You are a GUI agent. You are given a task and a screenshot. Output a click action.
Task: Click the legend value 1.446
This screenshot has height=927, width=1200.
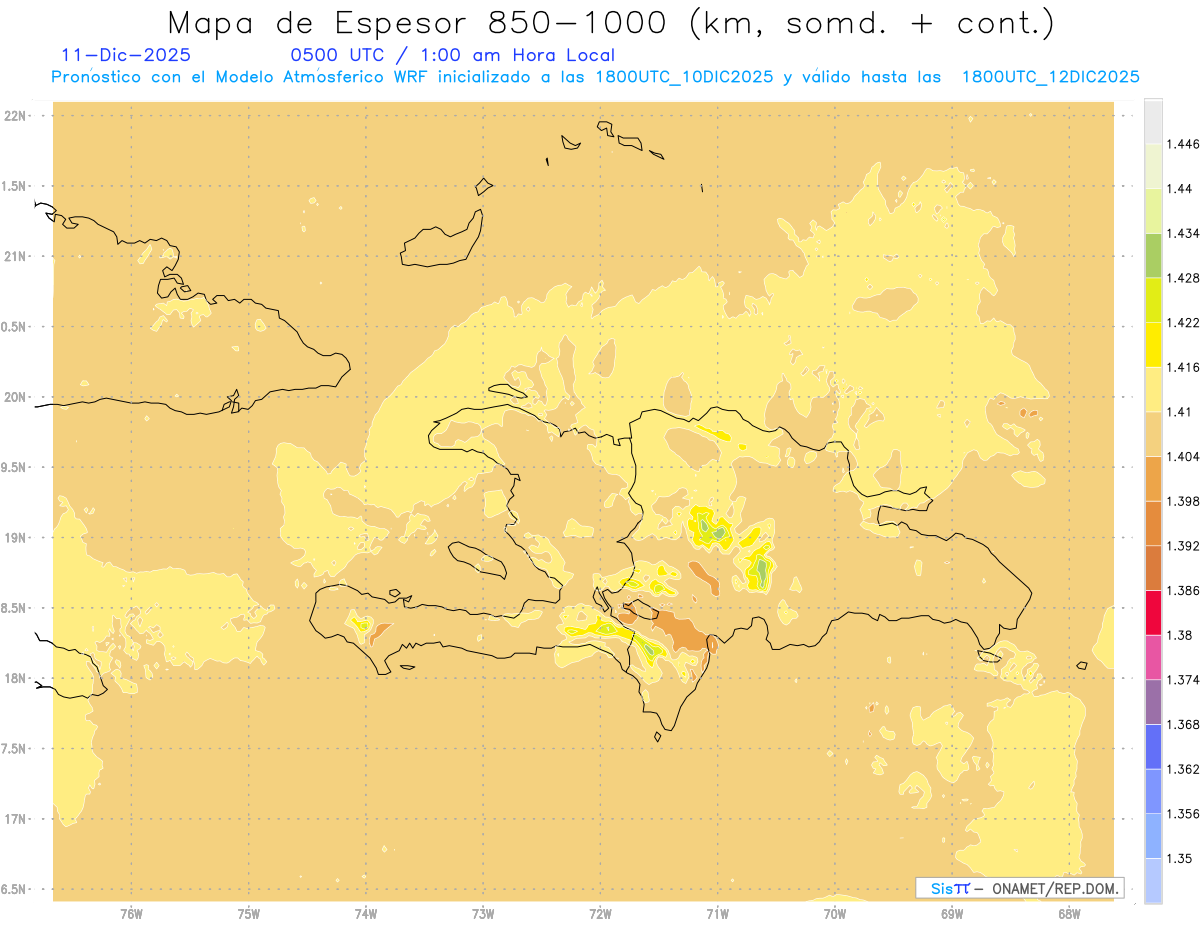pos(1183,144)
